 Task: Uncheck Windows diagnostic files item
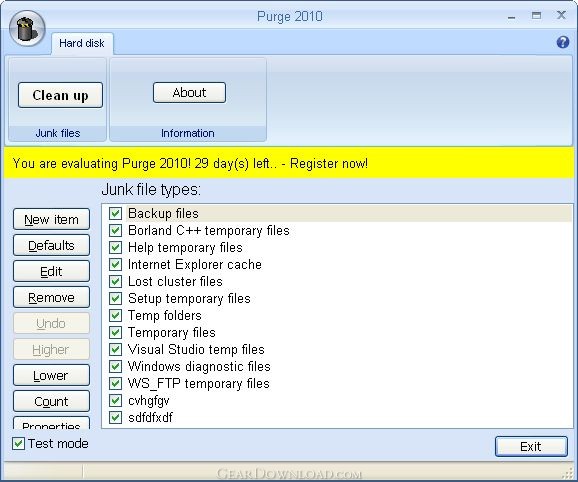click(115, 366)
